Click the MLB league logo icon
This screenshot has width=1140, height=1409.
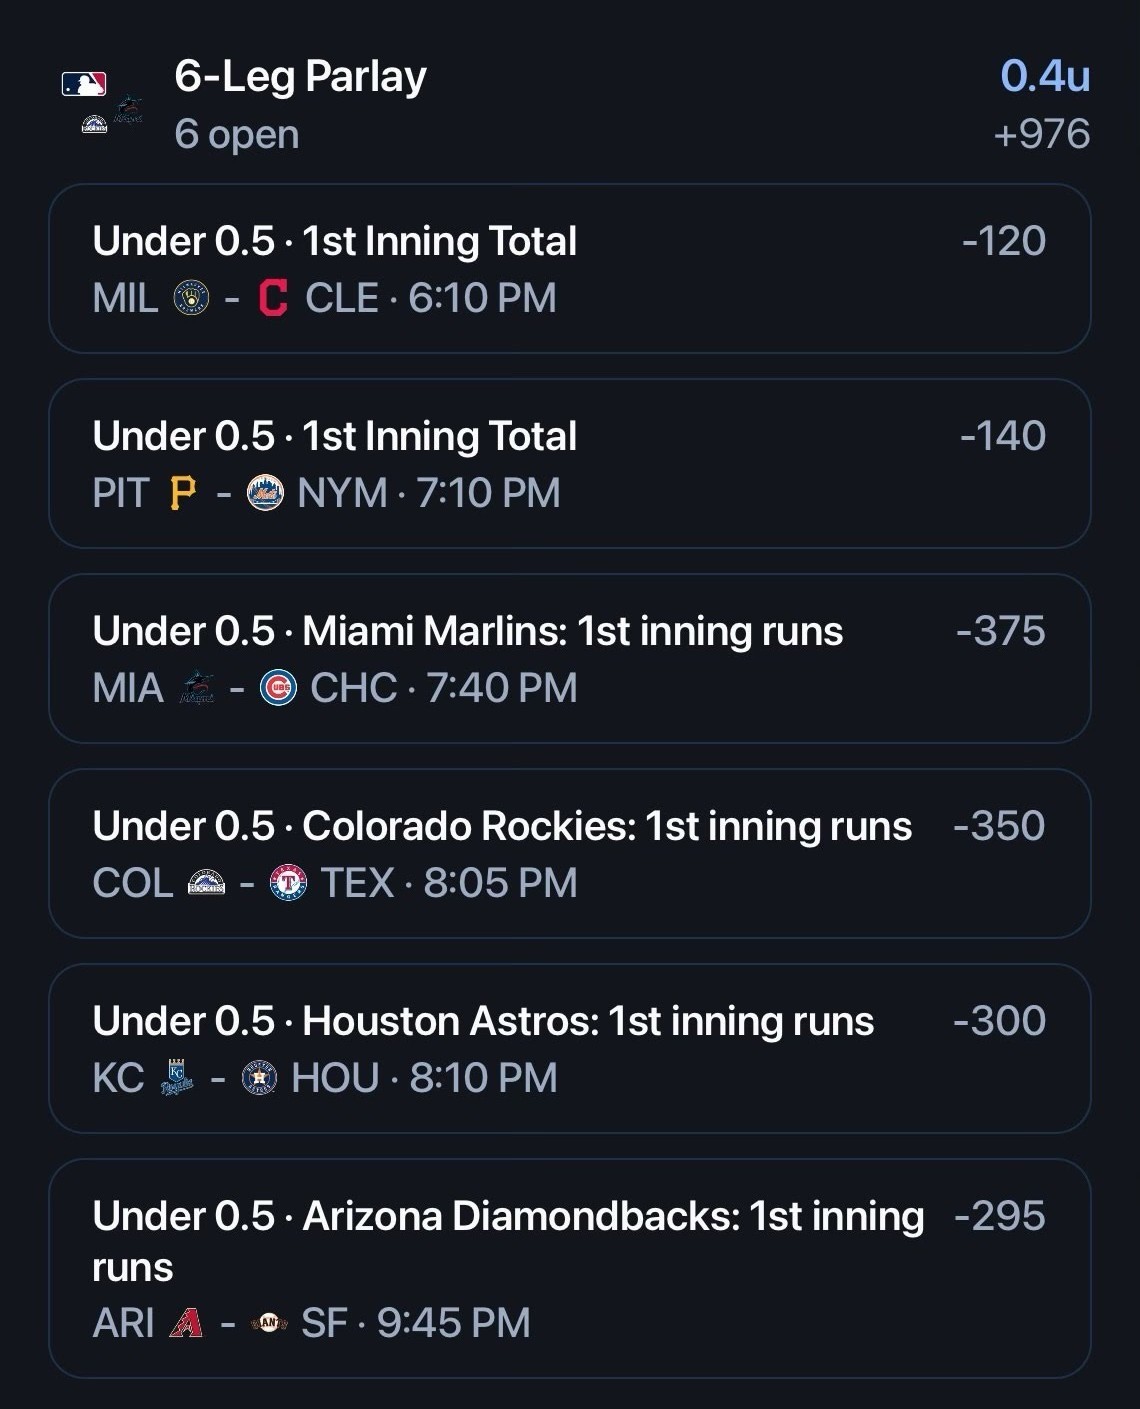(x=84, y=84)
